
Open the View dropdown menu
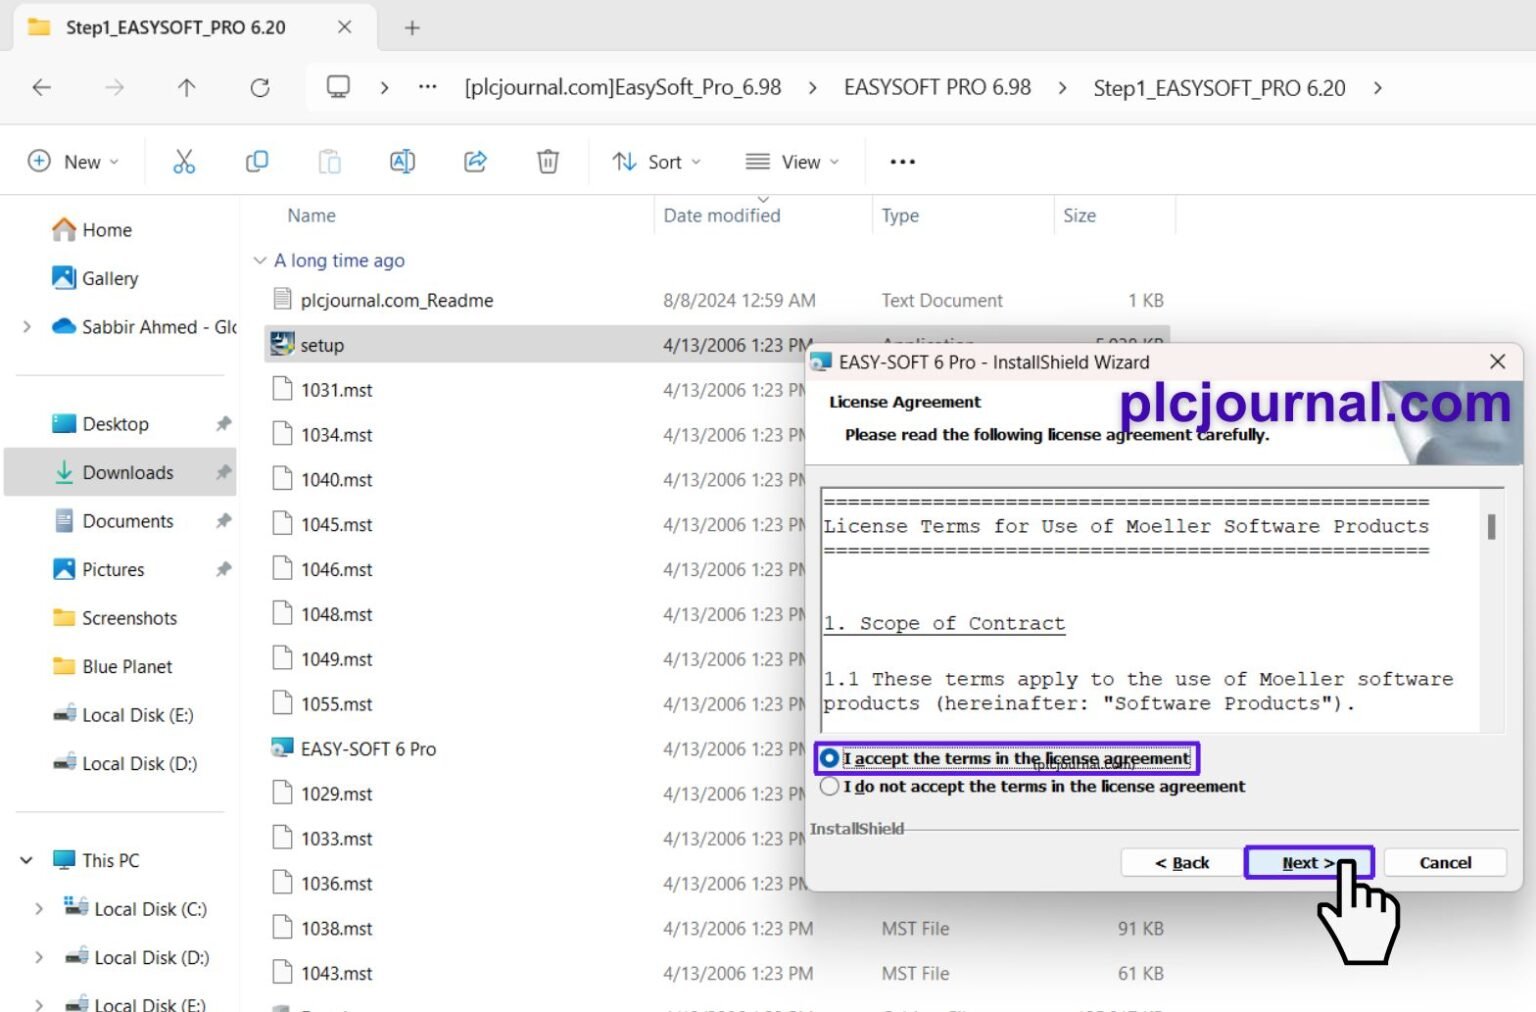[791, 161]
